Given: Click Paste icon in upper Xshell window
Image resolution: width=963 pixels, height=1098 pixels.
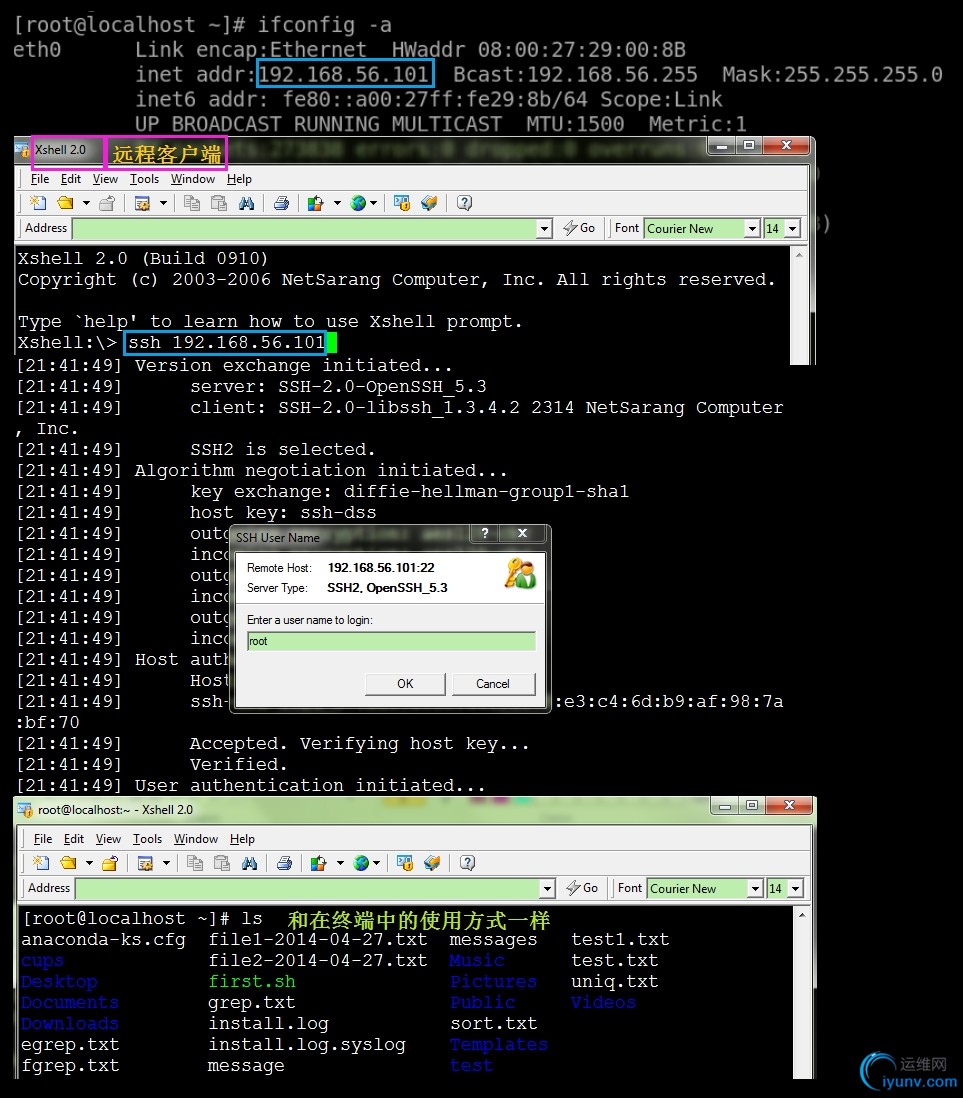Looking at the screenshot, I should point(219,203).
